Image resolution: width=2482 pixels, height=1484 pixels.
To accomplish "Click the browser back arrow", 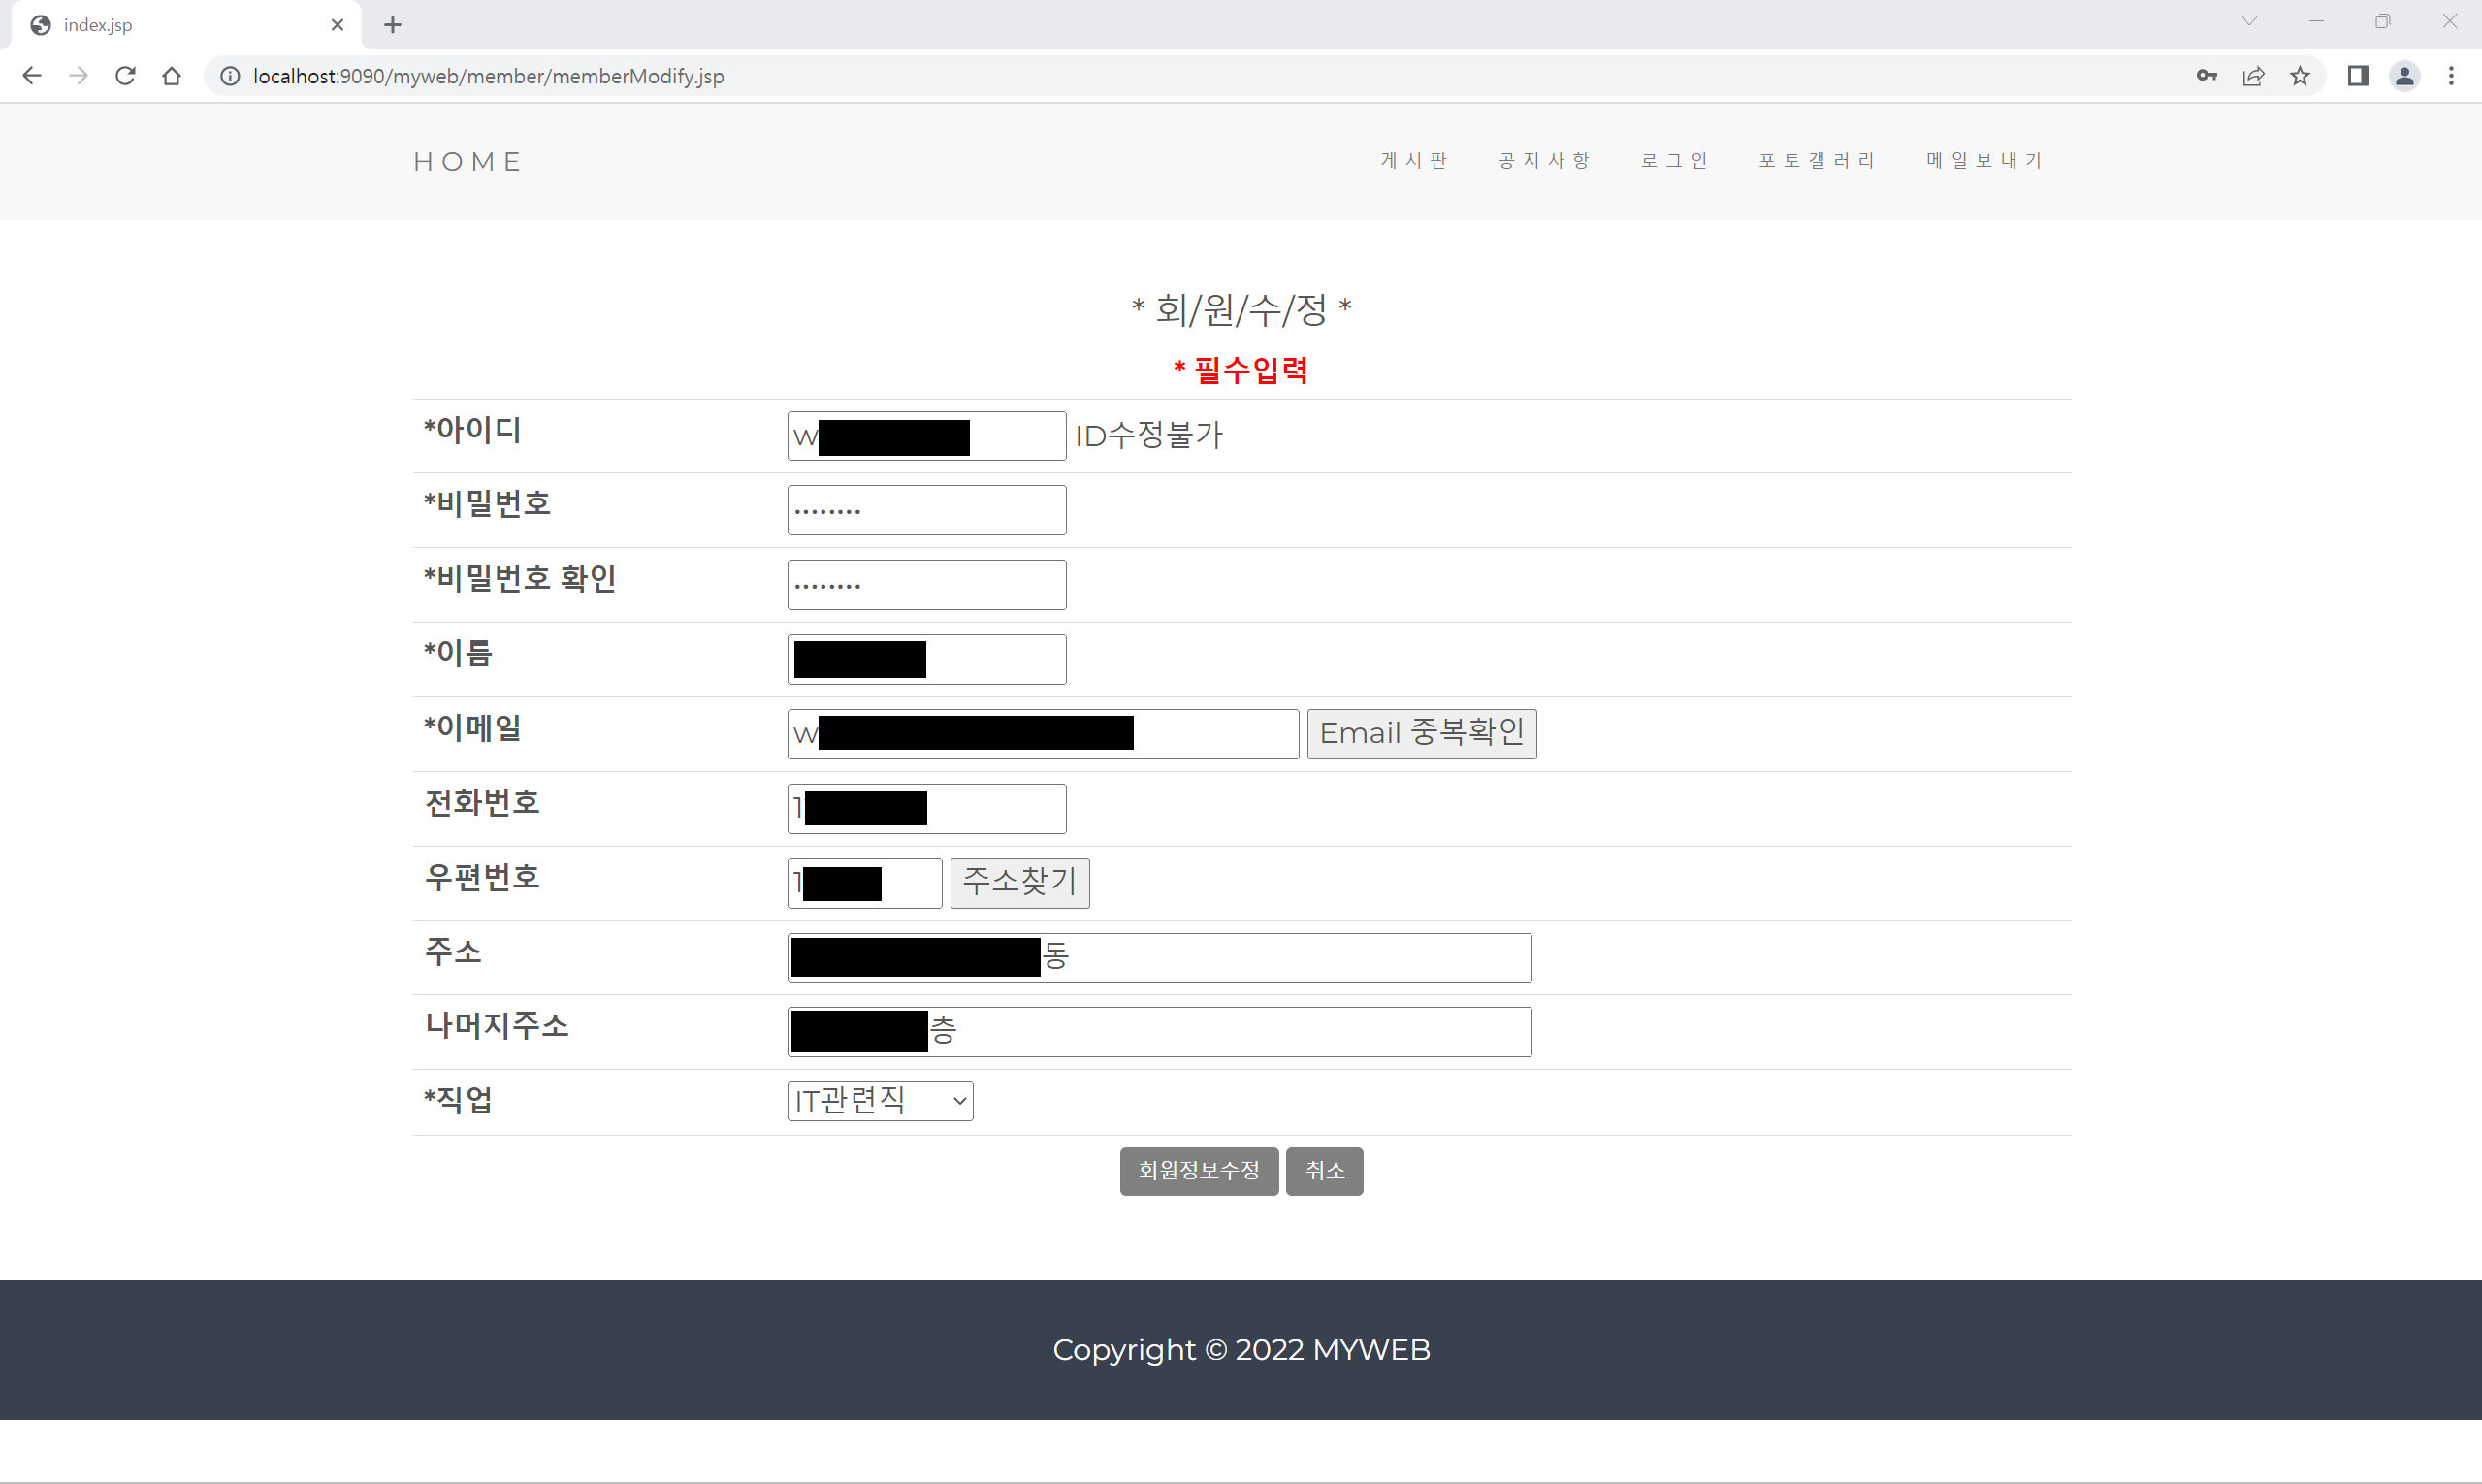I will pyautogui.click(x=32, y=76).
